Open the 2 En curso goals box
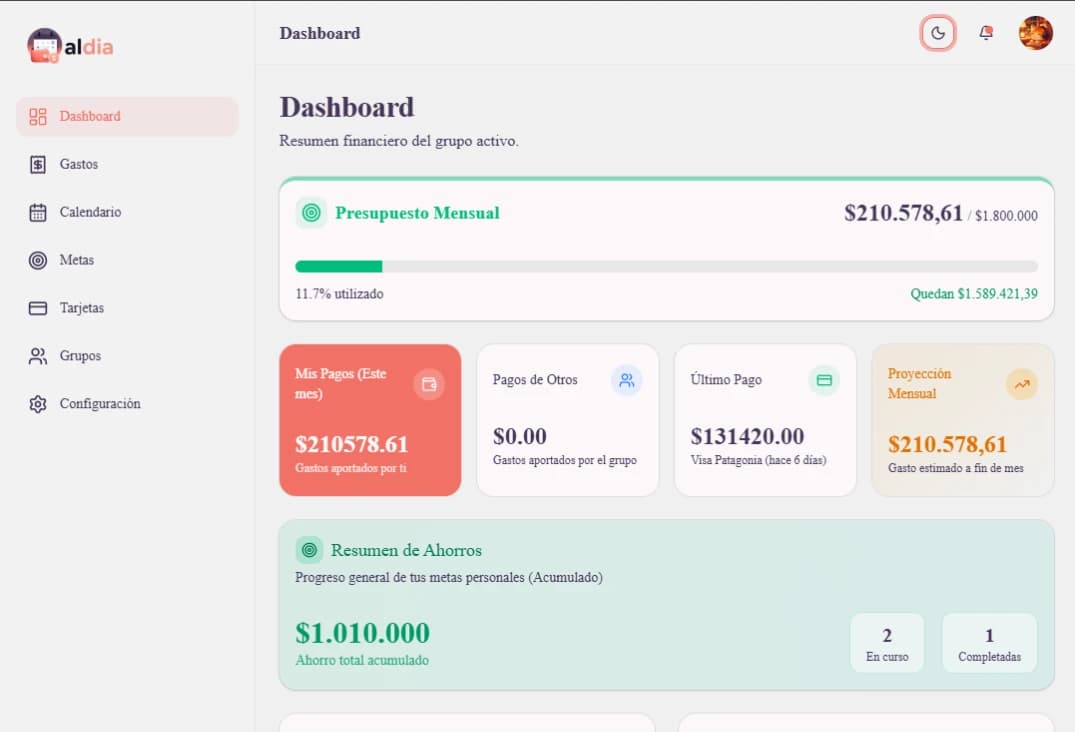Screen dimensions: 1075x732 point(887,643)
